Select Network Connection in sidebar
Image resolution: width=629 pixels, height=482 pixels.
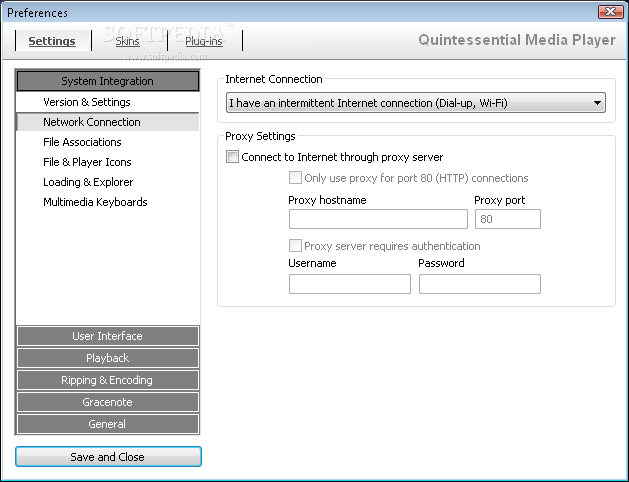click(108, 122)
